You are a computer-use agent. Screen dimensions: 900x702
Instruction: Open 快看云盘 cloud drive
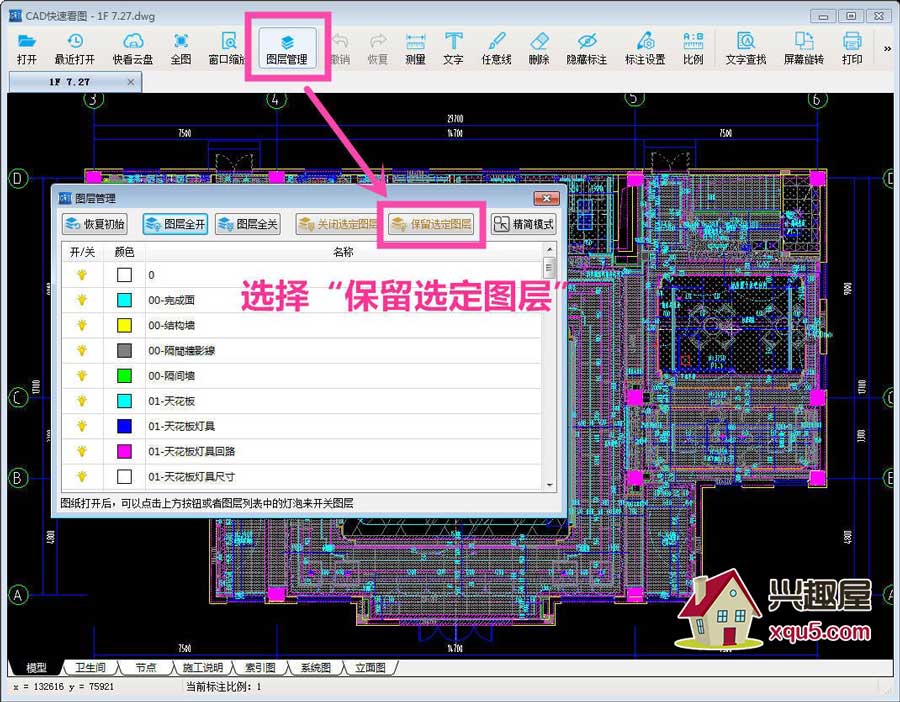(133, 48)
